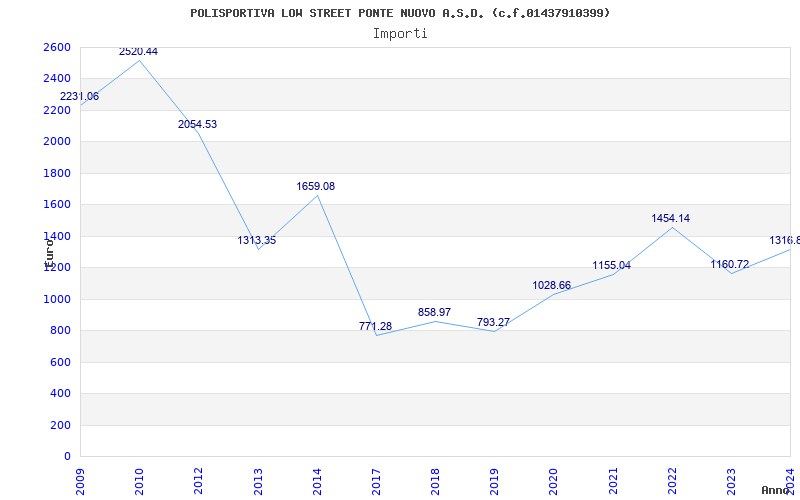Click x-axis year 2009
This screenshot has height=500, width=800.
click(80, 481)
